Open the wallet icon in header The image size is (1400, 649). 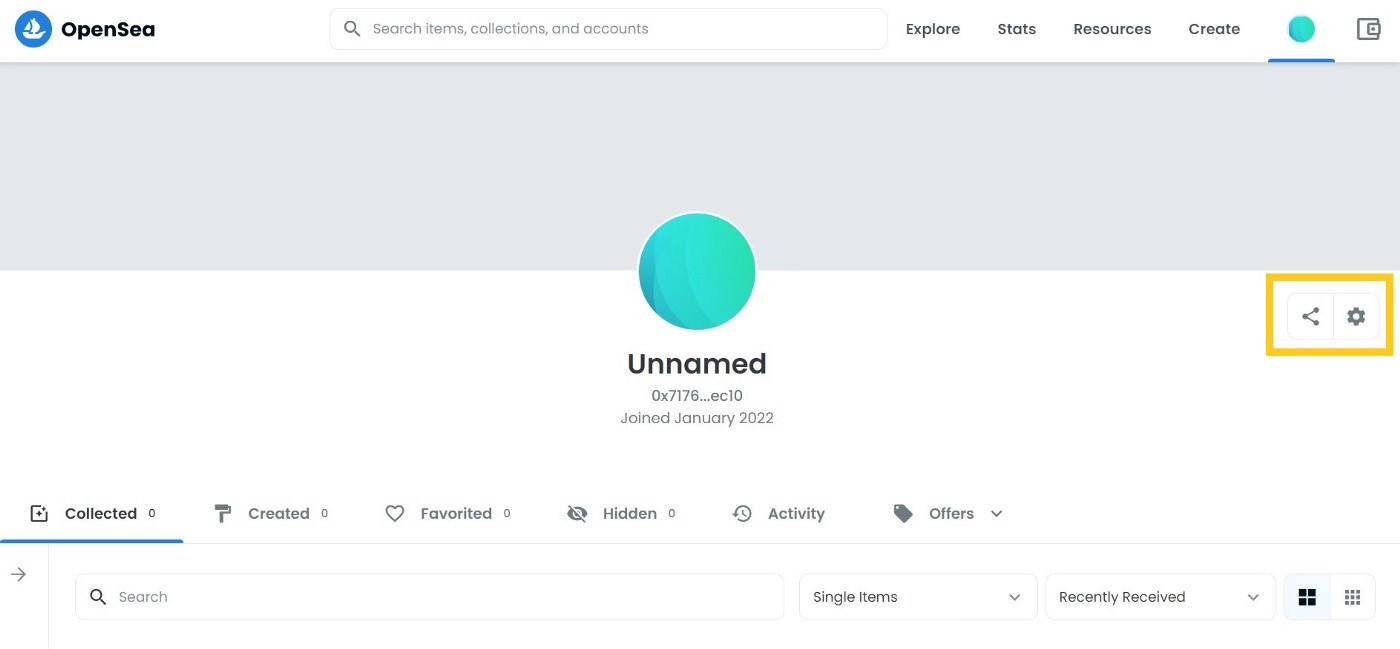click(1368, 29)
